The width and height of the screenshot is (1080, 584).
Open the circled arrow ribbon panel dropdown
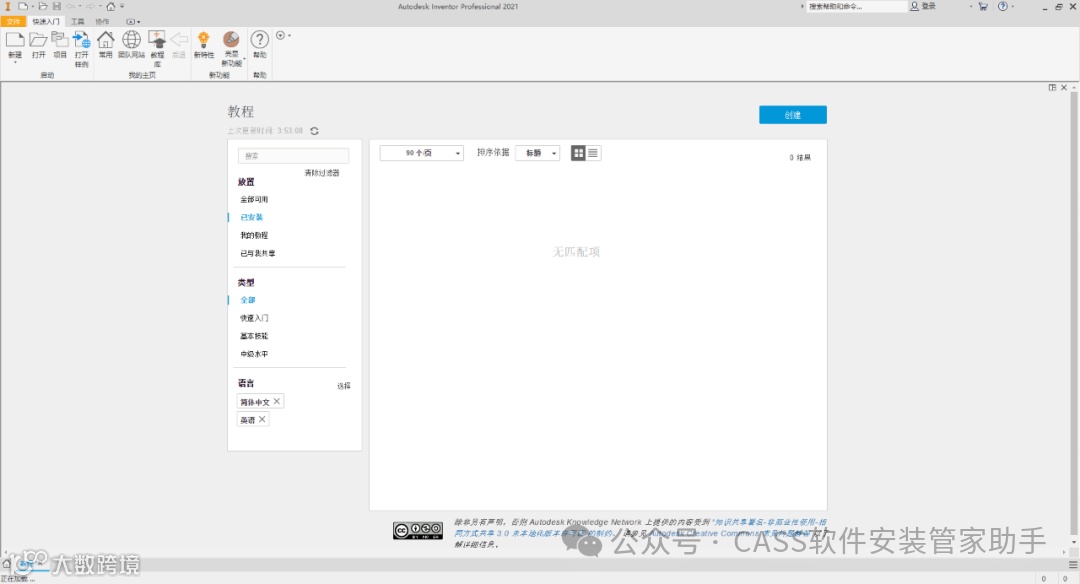(283, 35)
